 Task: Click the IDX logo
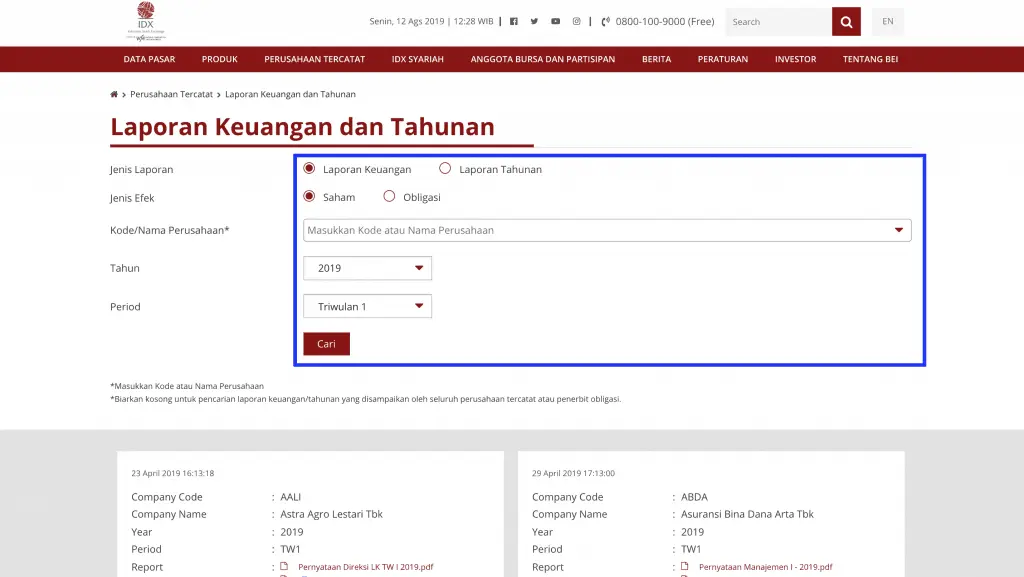coord(145,21)
